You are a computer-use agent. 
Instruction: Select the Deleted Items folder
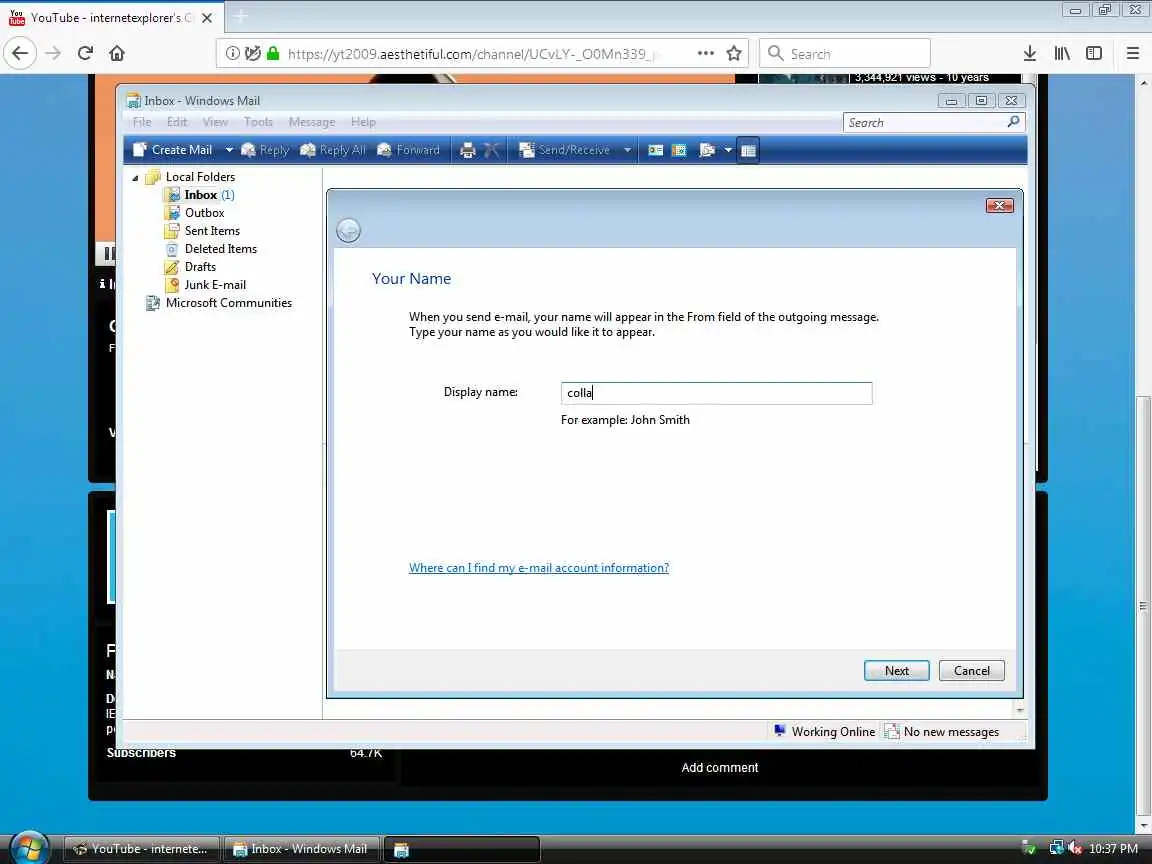[220, 249]
